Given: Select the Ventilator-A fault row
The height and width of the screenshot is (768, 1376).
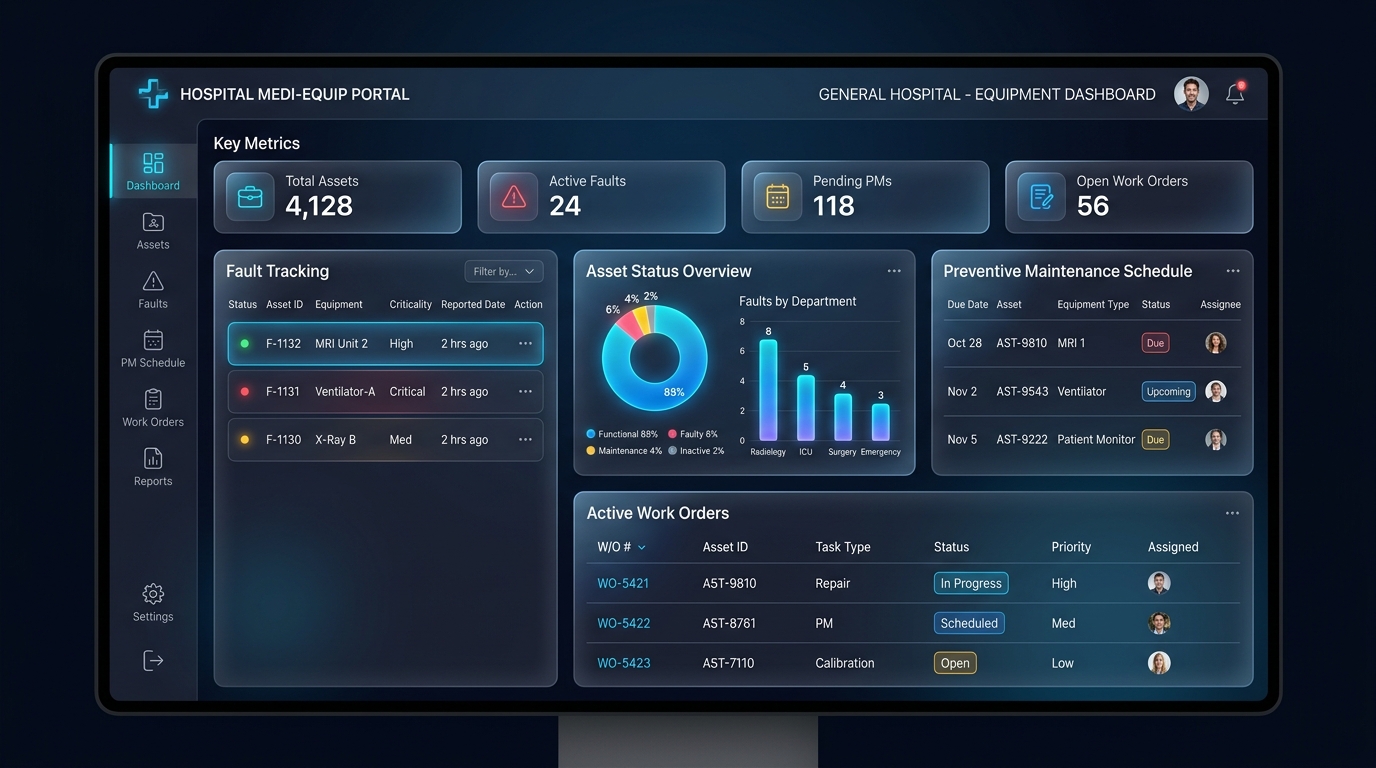Looking at the screenshot, I should pyautogui.click(x=386, y=391).
